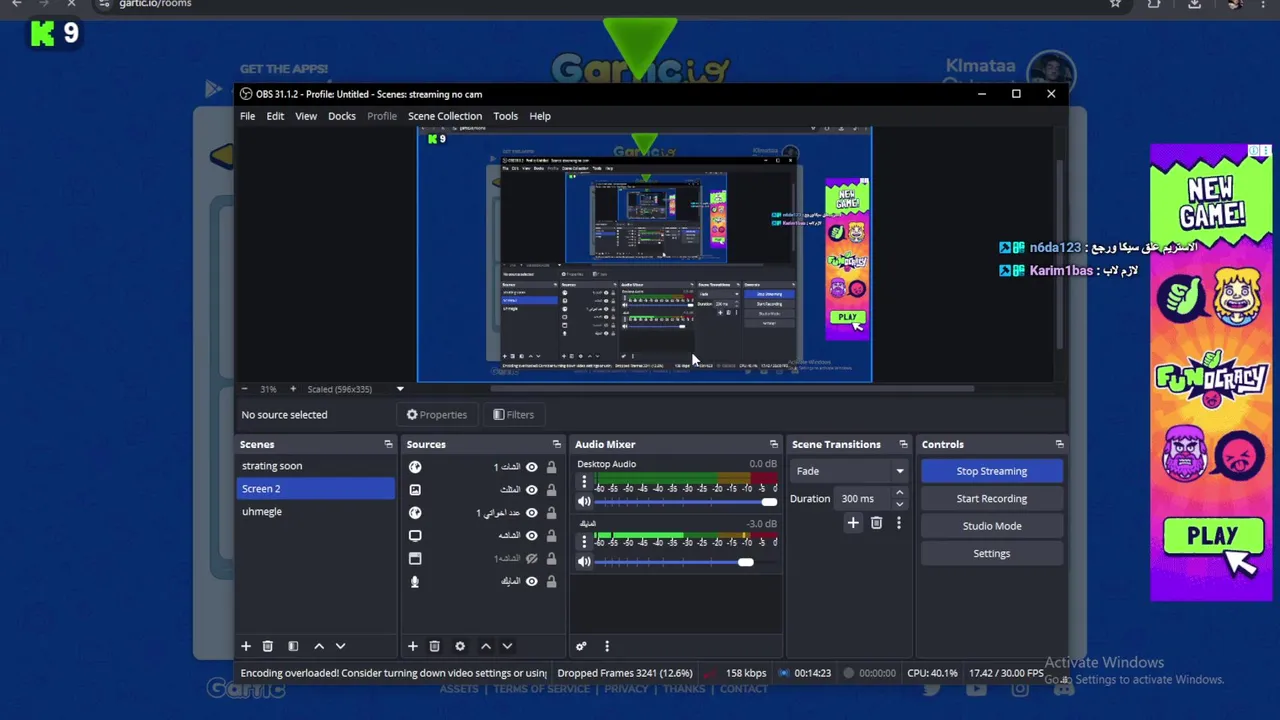
Task: Remove selected scene using trash icon
Action: pyautogui.click(x=267, y=646)
